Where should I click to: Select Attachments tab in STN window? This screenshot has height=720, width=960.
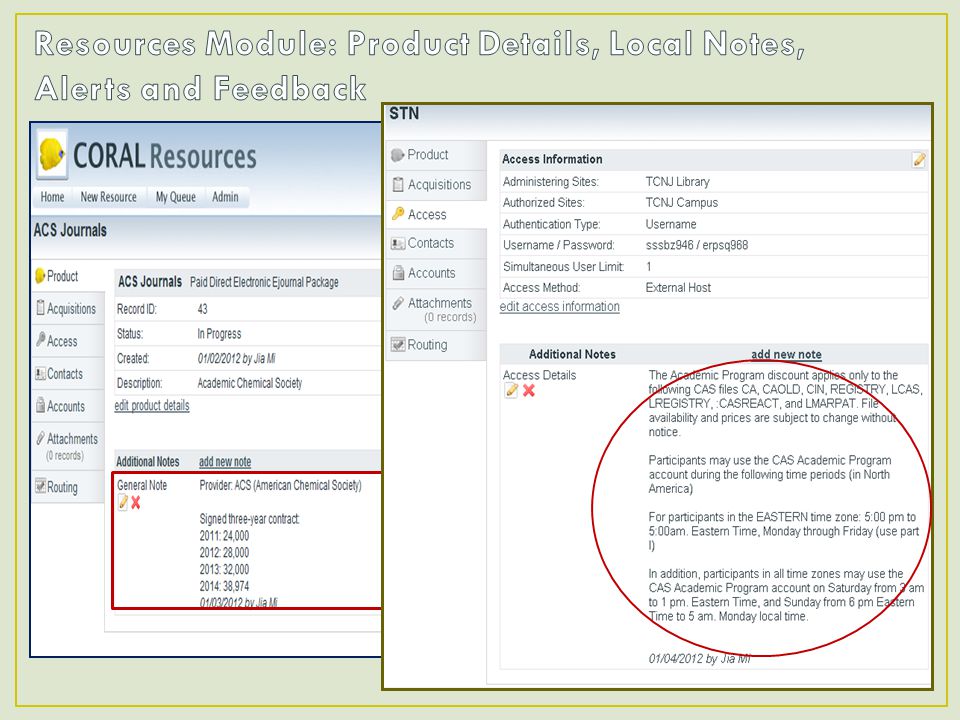pos(437,309)
